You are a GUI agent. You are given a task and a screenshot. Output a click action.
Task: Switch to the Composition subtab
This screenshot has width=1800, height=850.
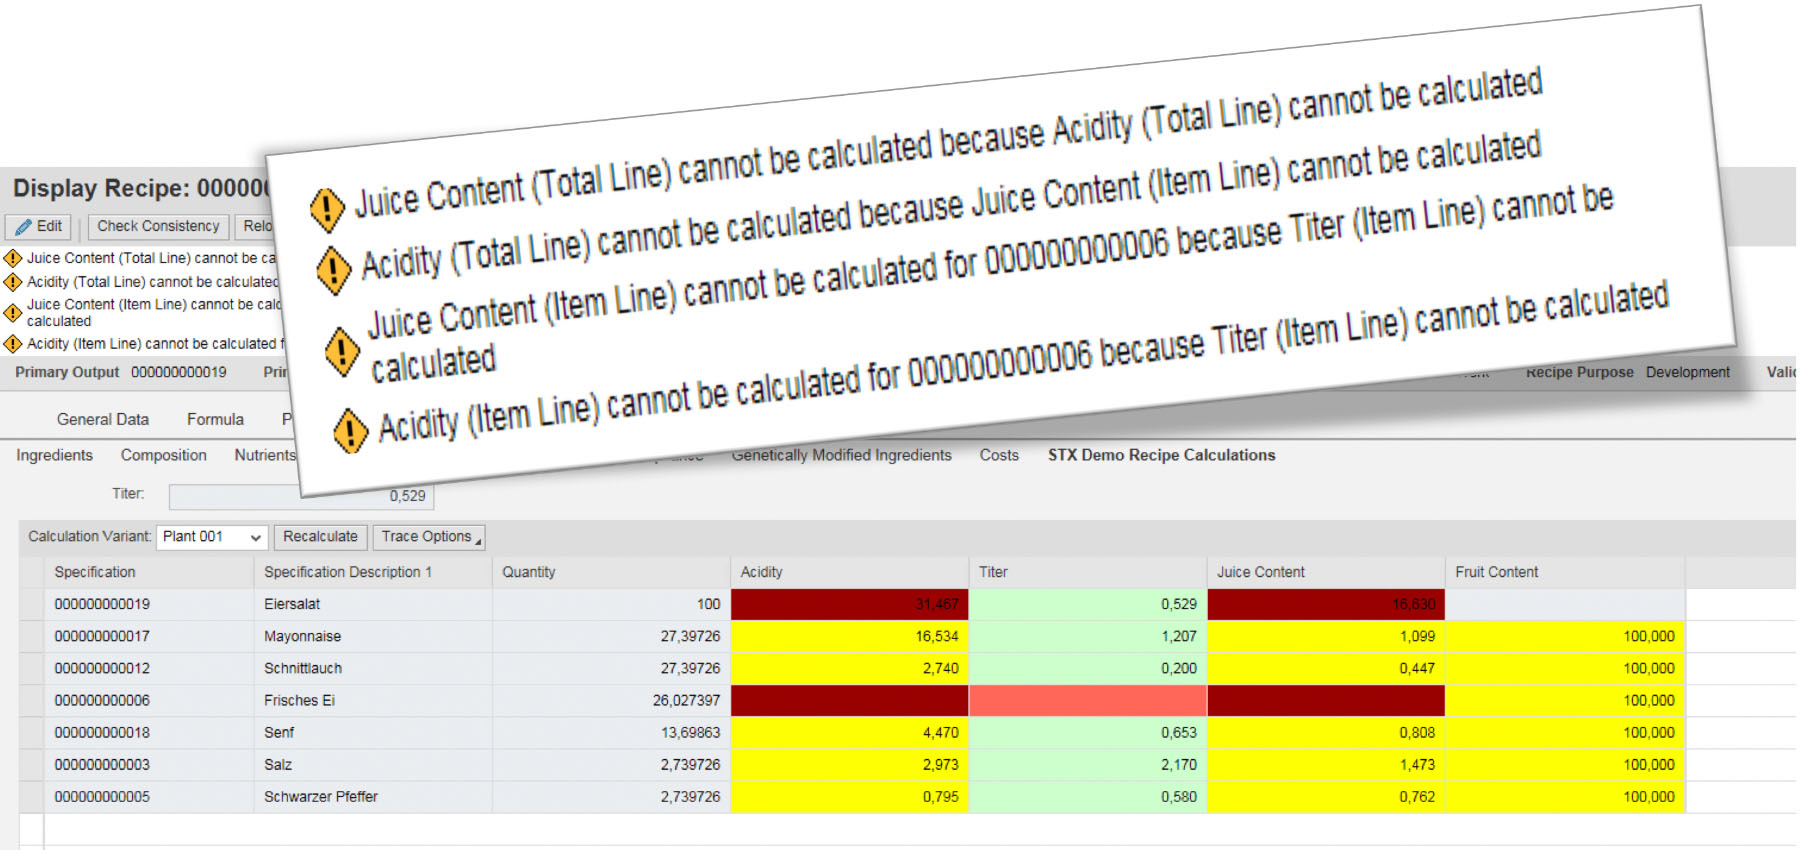164,455
